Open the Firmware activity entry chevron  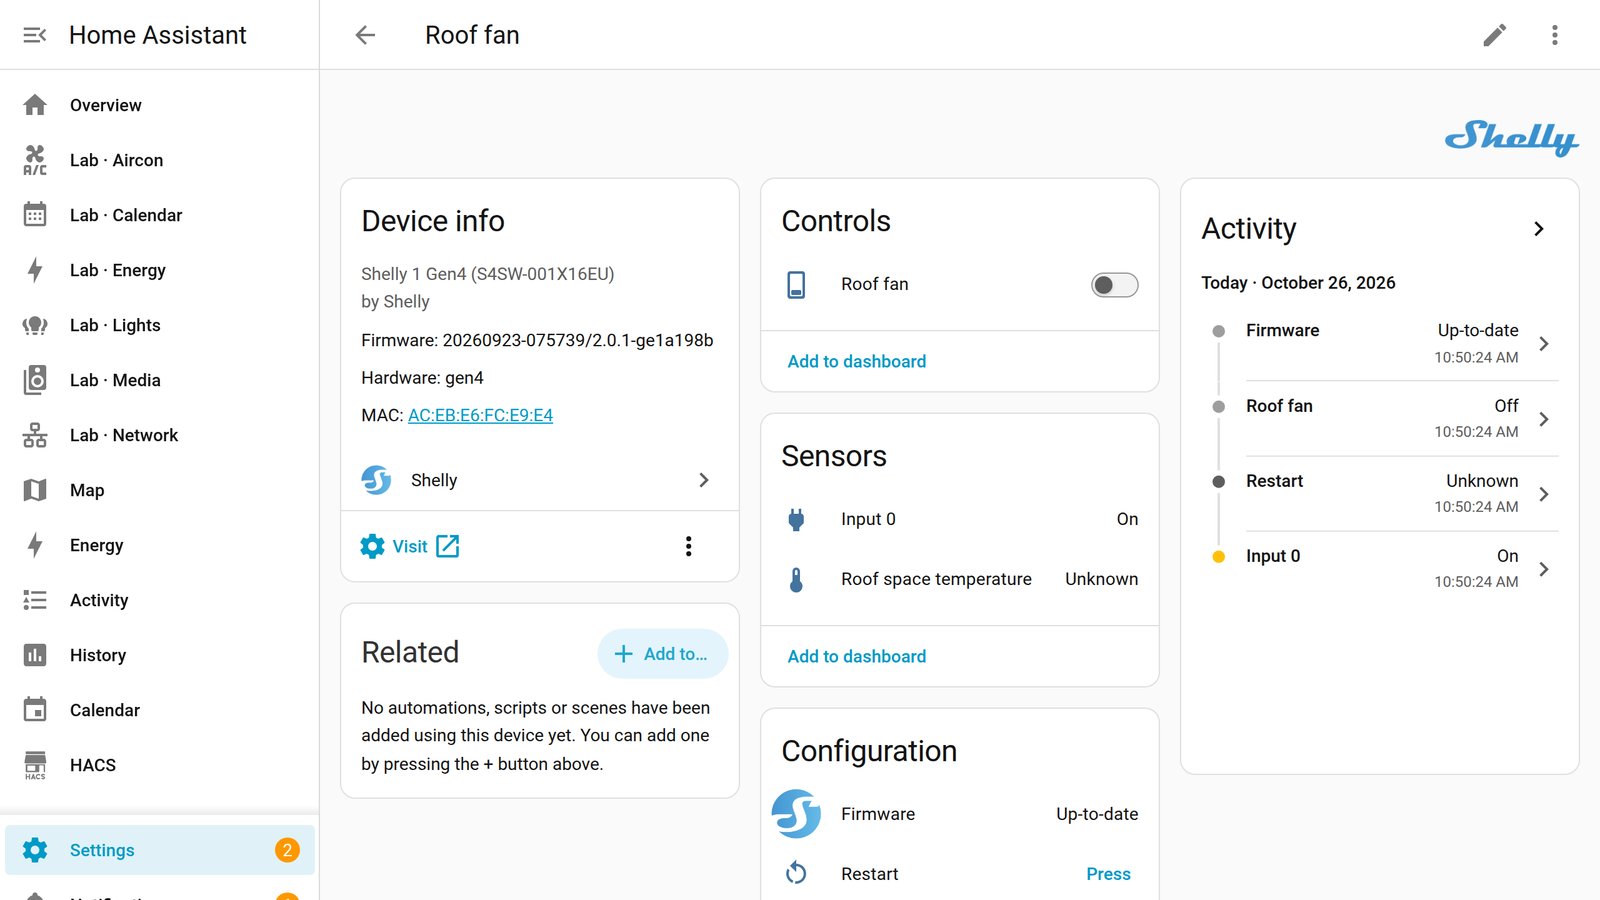1544,344
